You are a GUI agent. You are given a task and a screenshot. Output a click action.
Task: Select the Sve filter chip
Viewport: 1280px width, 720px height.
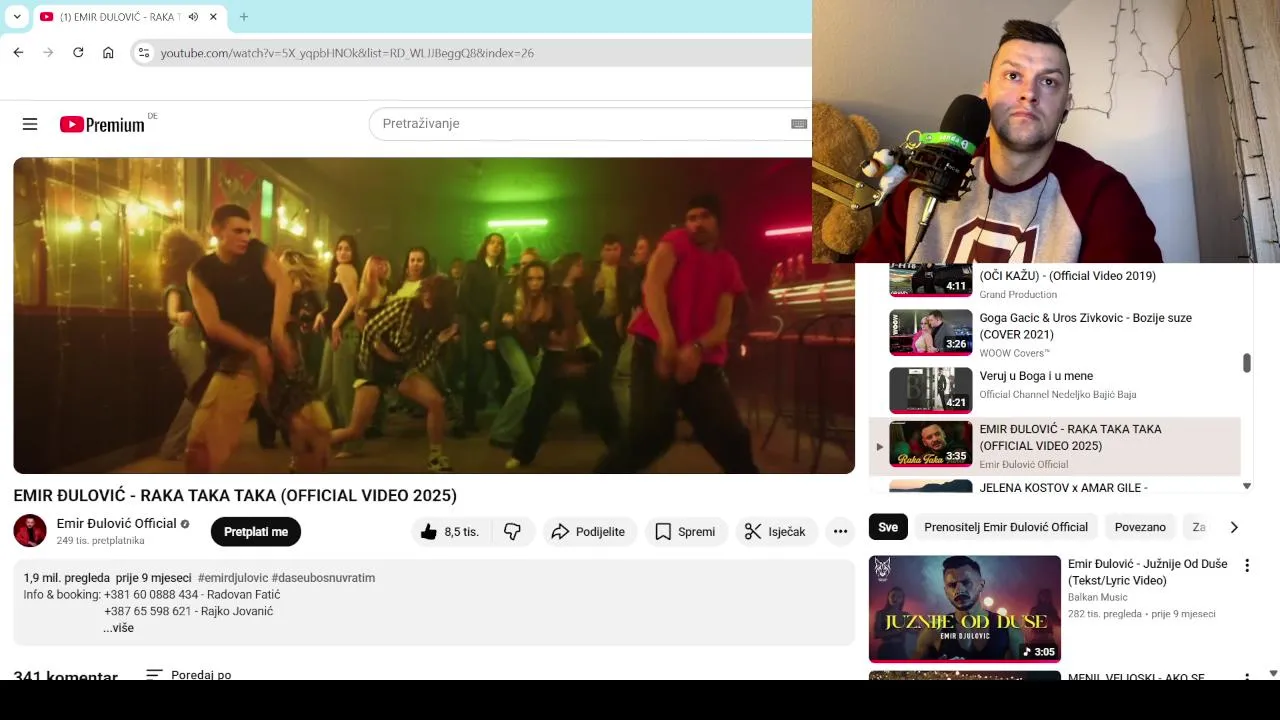point(888,527)
